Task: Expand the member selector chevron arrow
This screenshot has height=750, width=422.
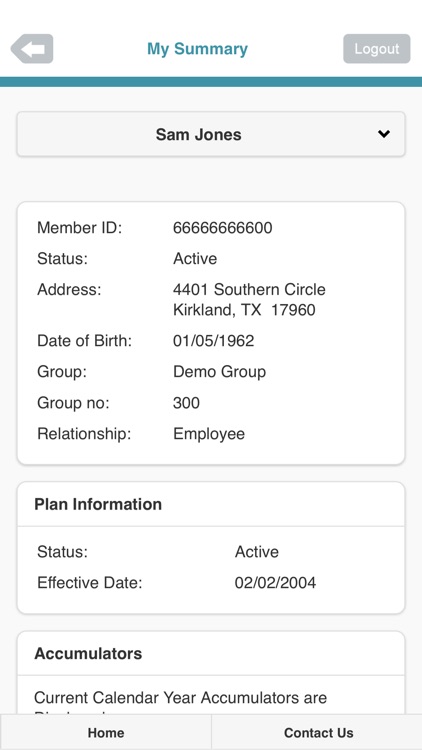Action: pos(384,134)
